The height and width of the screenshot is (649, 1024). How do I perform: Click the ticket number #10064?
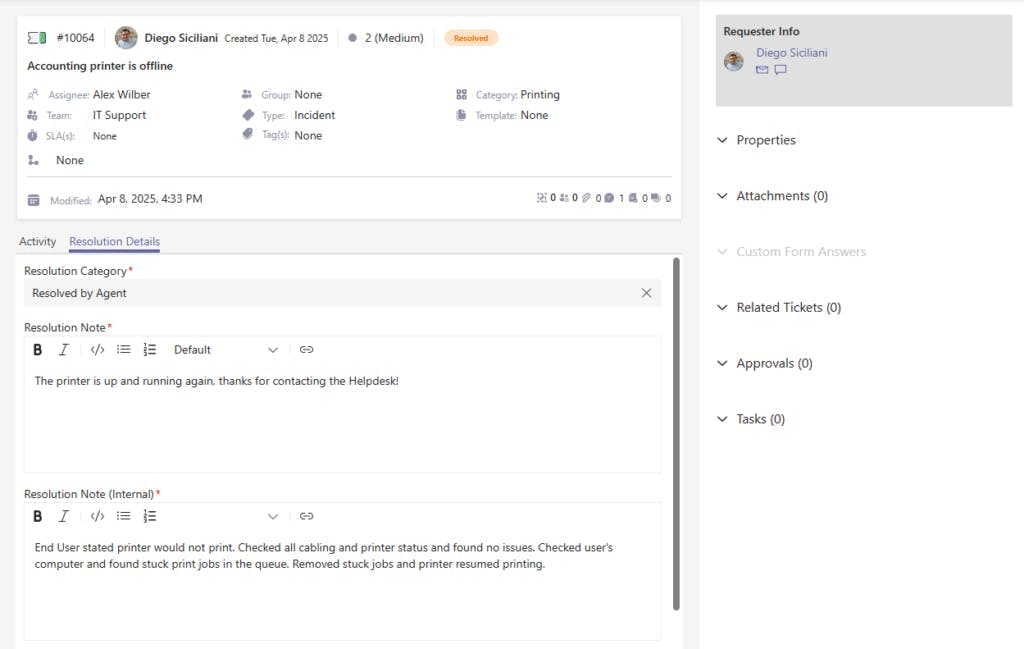[x=76, y=38]
